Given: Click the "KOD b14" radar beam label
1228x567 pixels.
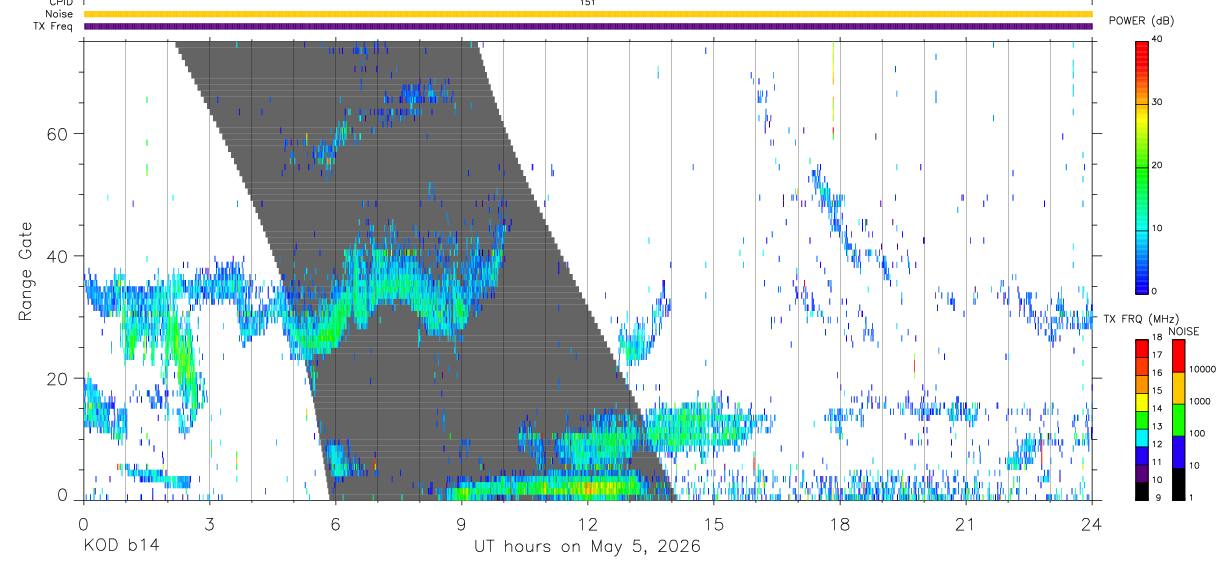Looking at the screenshot, I should coord(120,547).
